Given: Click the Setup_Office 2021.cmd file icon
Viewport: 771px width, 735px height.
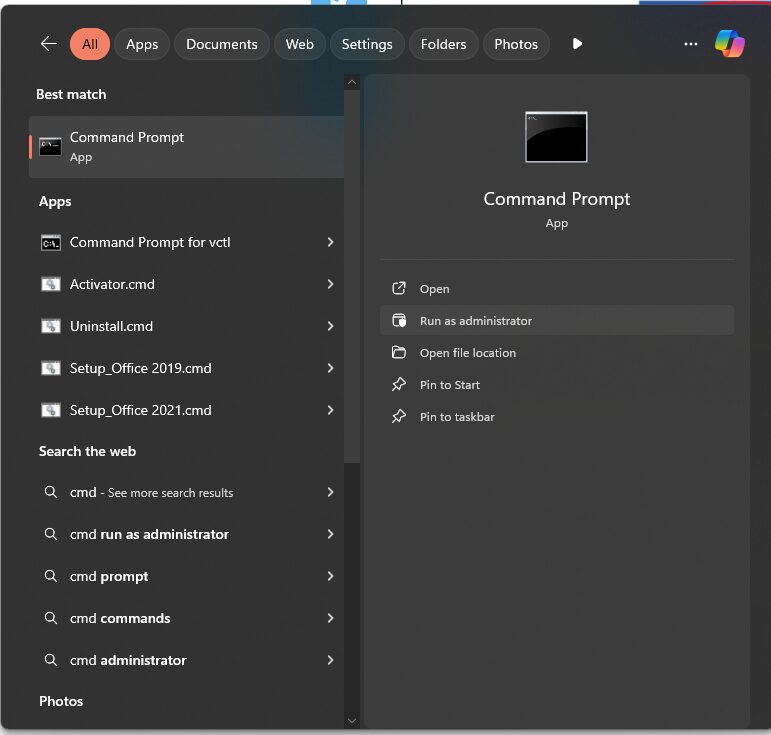Looking at the screenshot, I should (51, 410).
